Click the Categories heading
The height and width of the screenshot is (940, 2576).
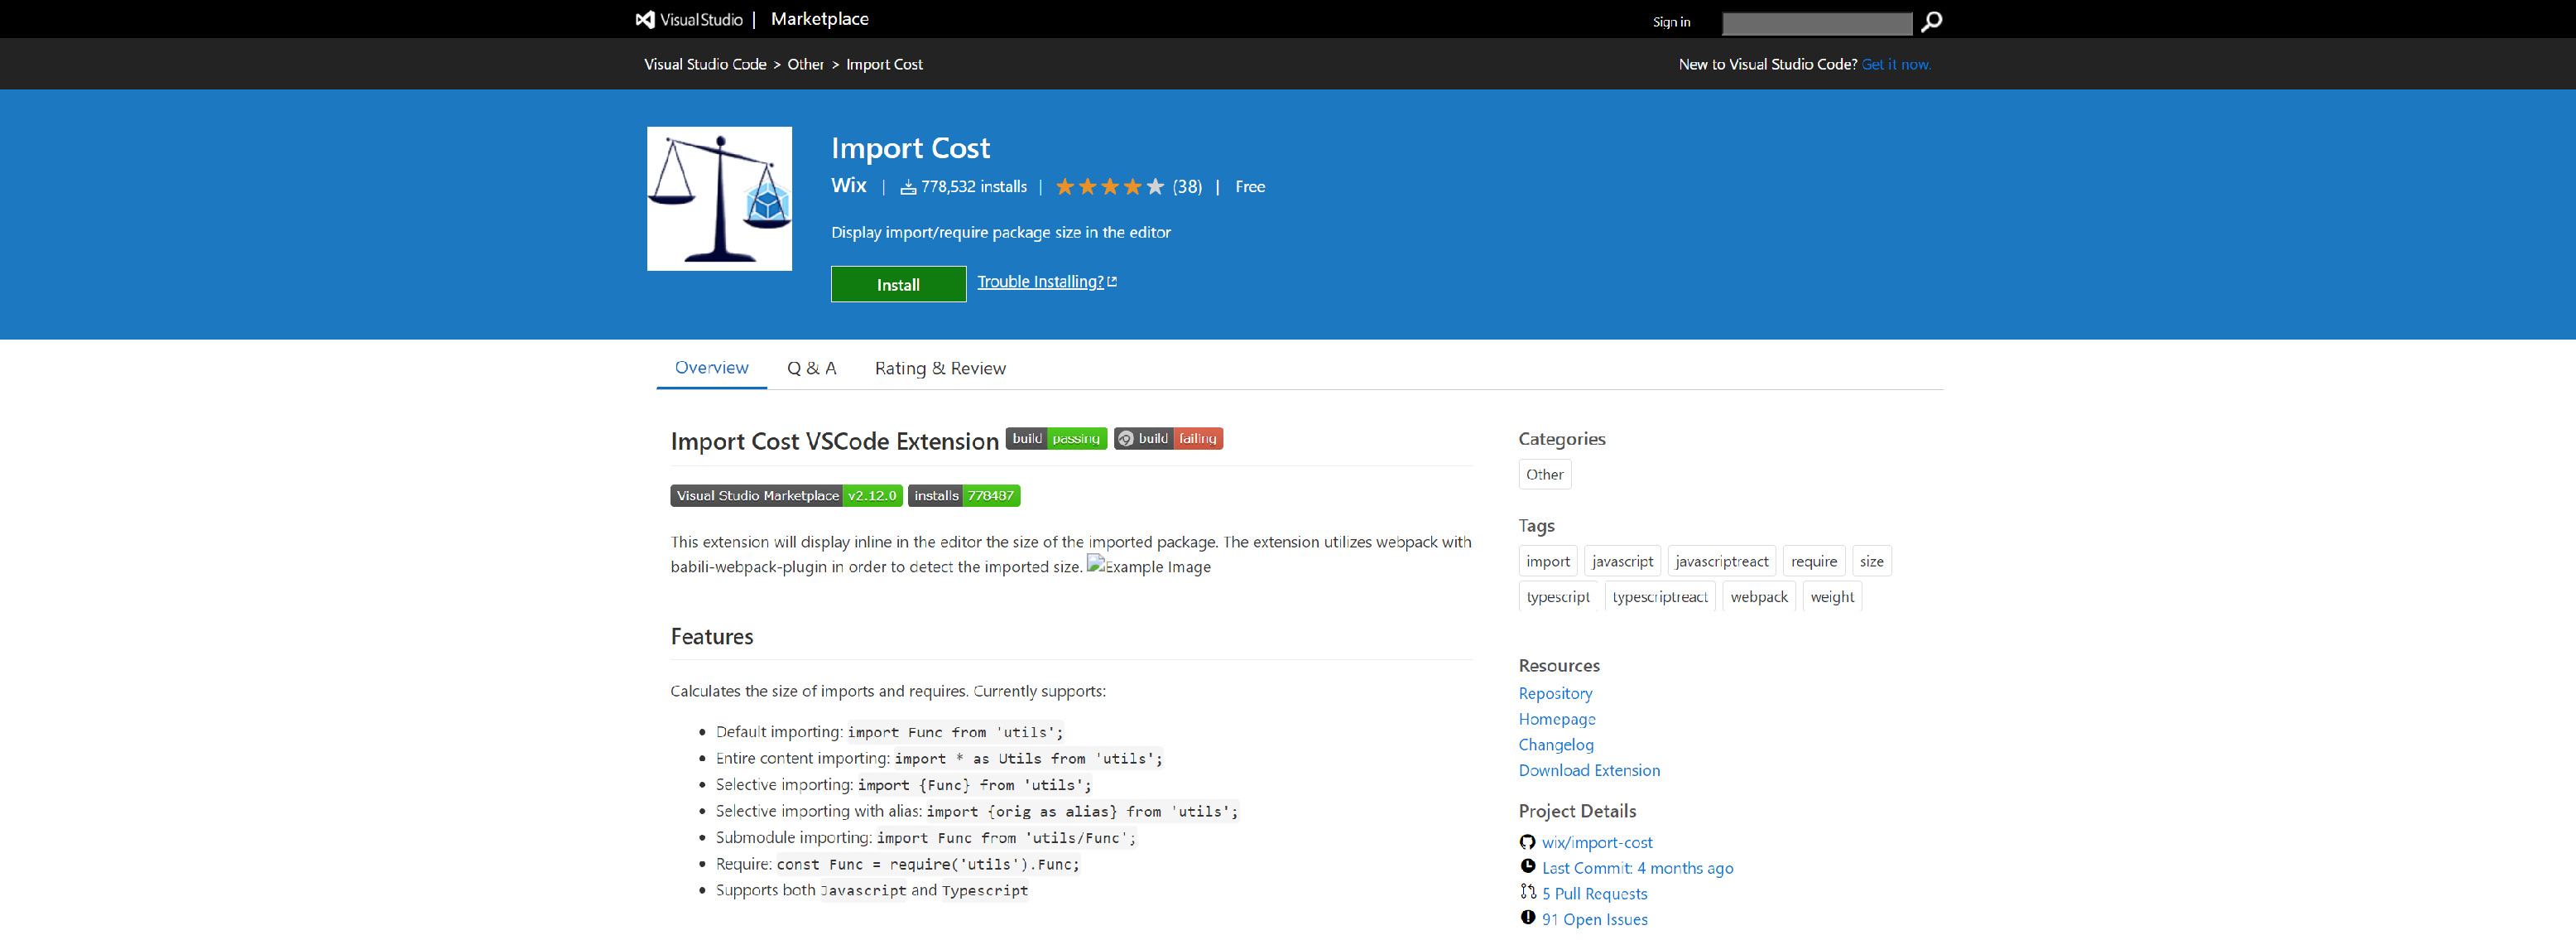tap(1561, 439)
